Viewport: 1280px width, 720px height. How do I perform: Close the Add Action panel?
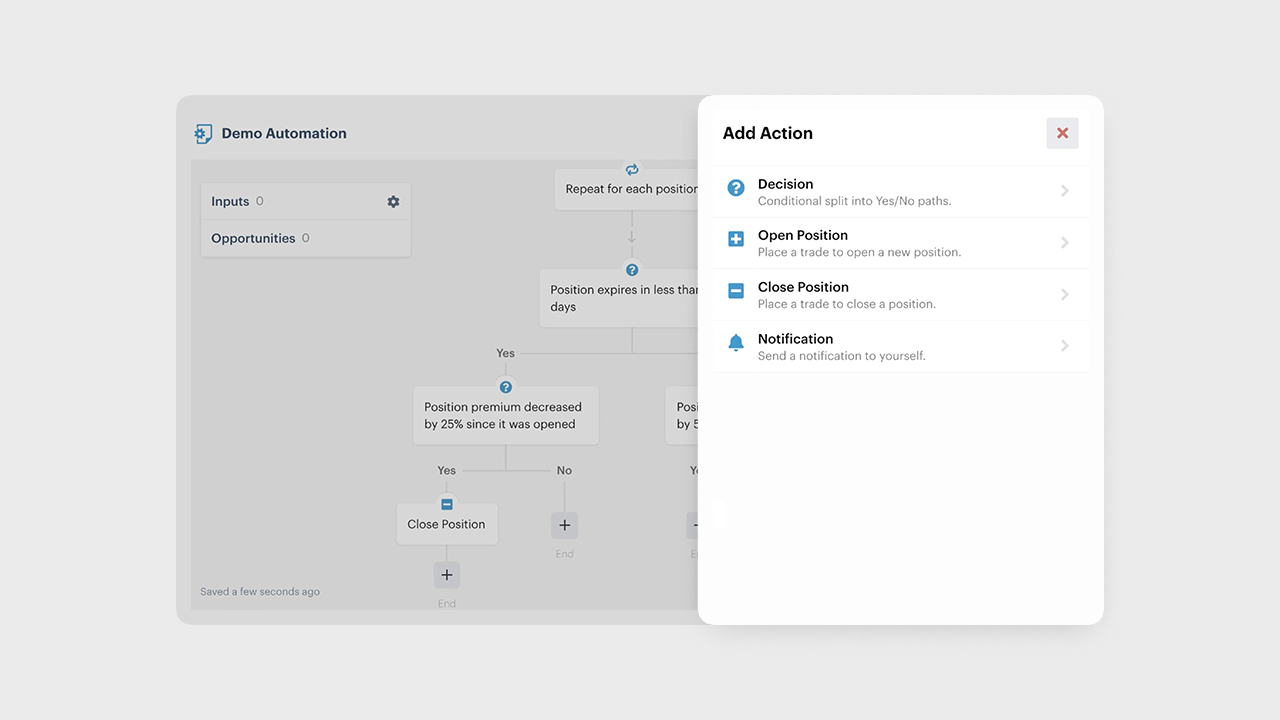coord(1062,133)
